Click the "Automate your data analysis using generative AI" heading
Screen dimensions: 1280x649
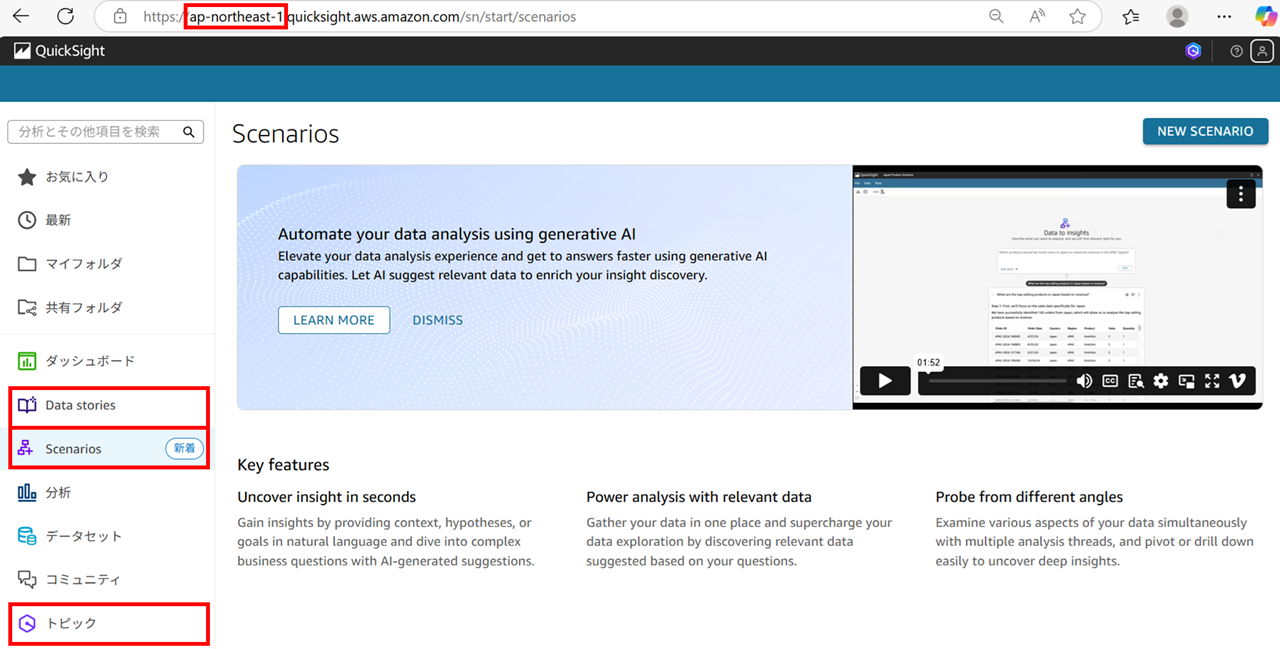point(457,234)
